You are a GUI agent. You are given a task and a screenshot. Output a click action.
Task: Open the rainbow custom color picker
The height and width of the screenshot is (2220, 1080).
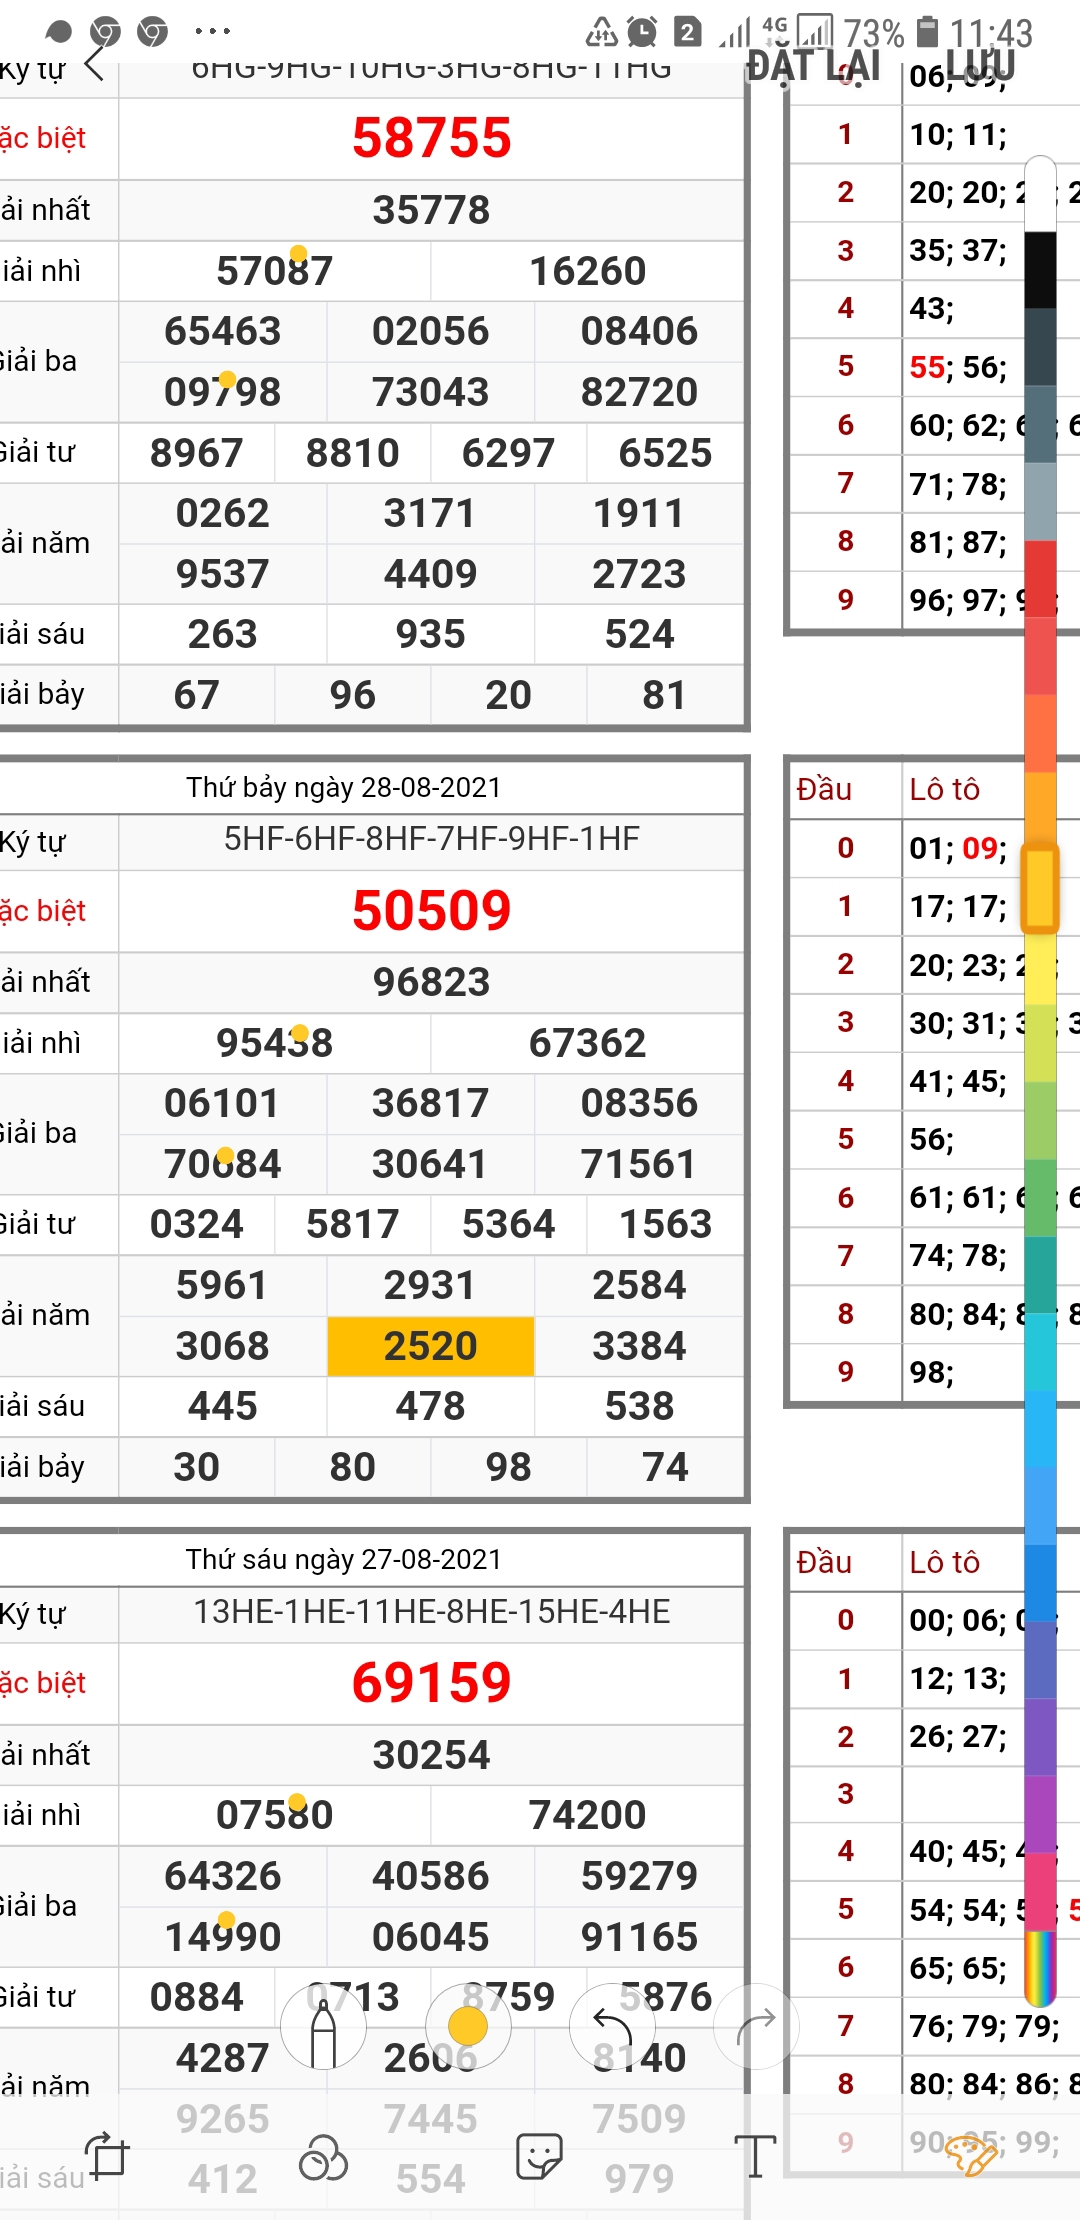[1040, 1968]
